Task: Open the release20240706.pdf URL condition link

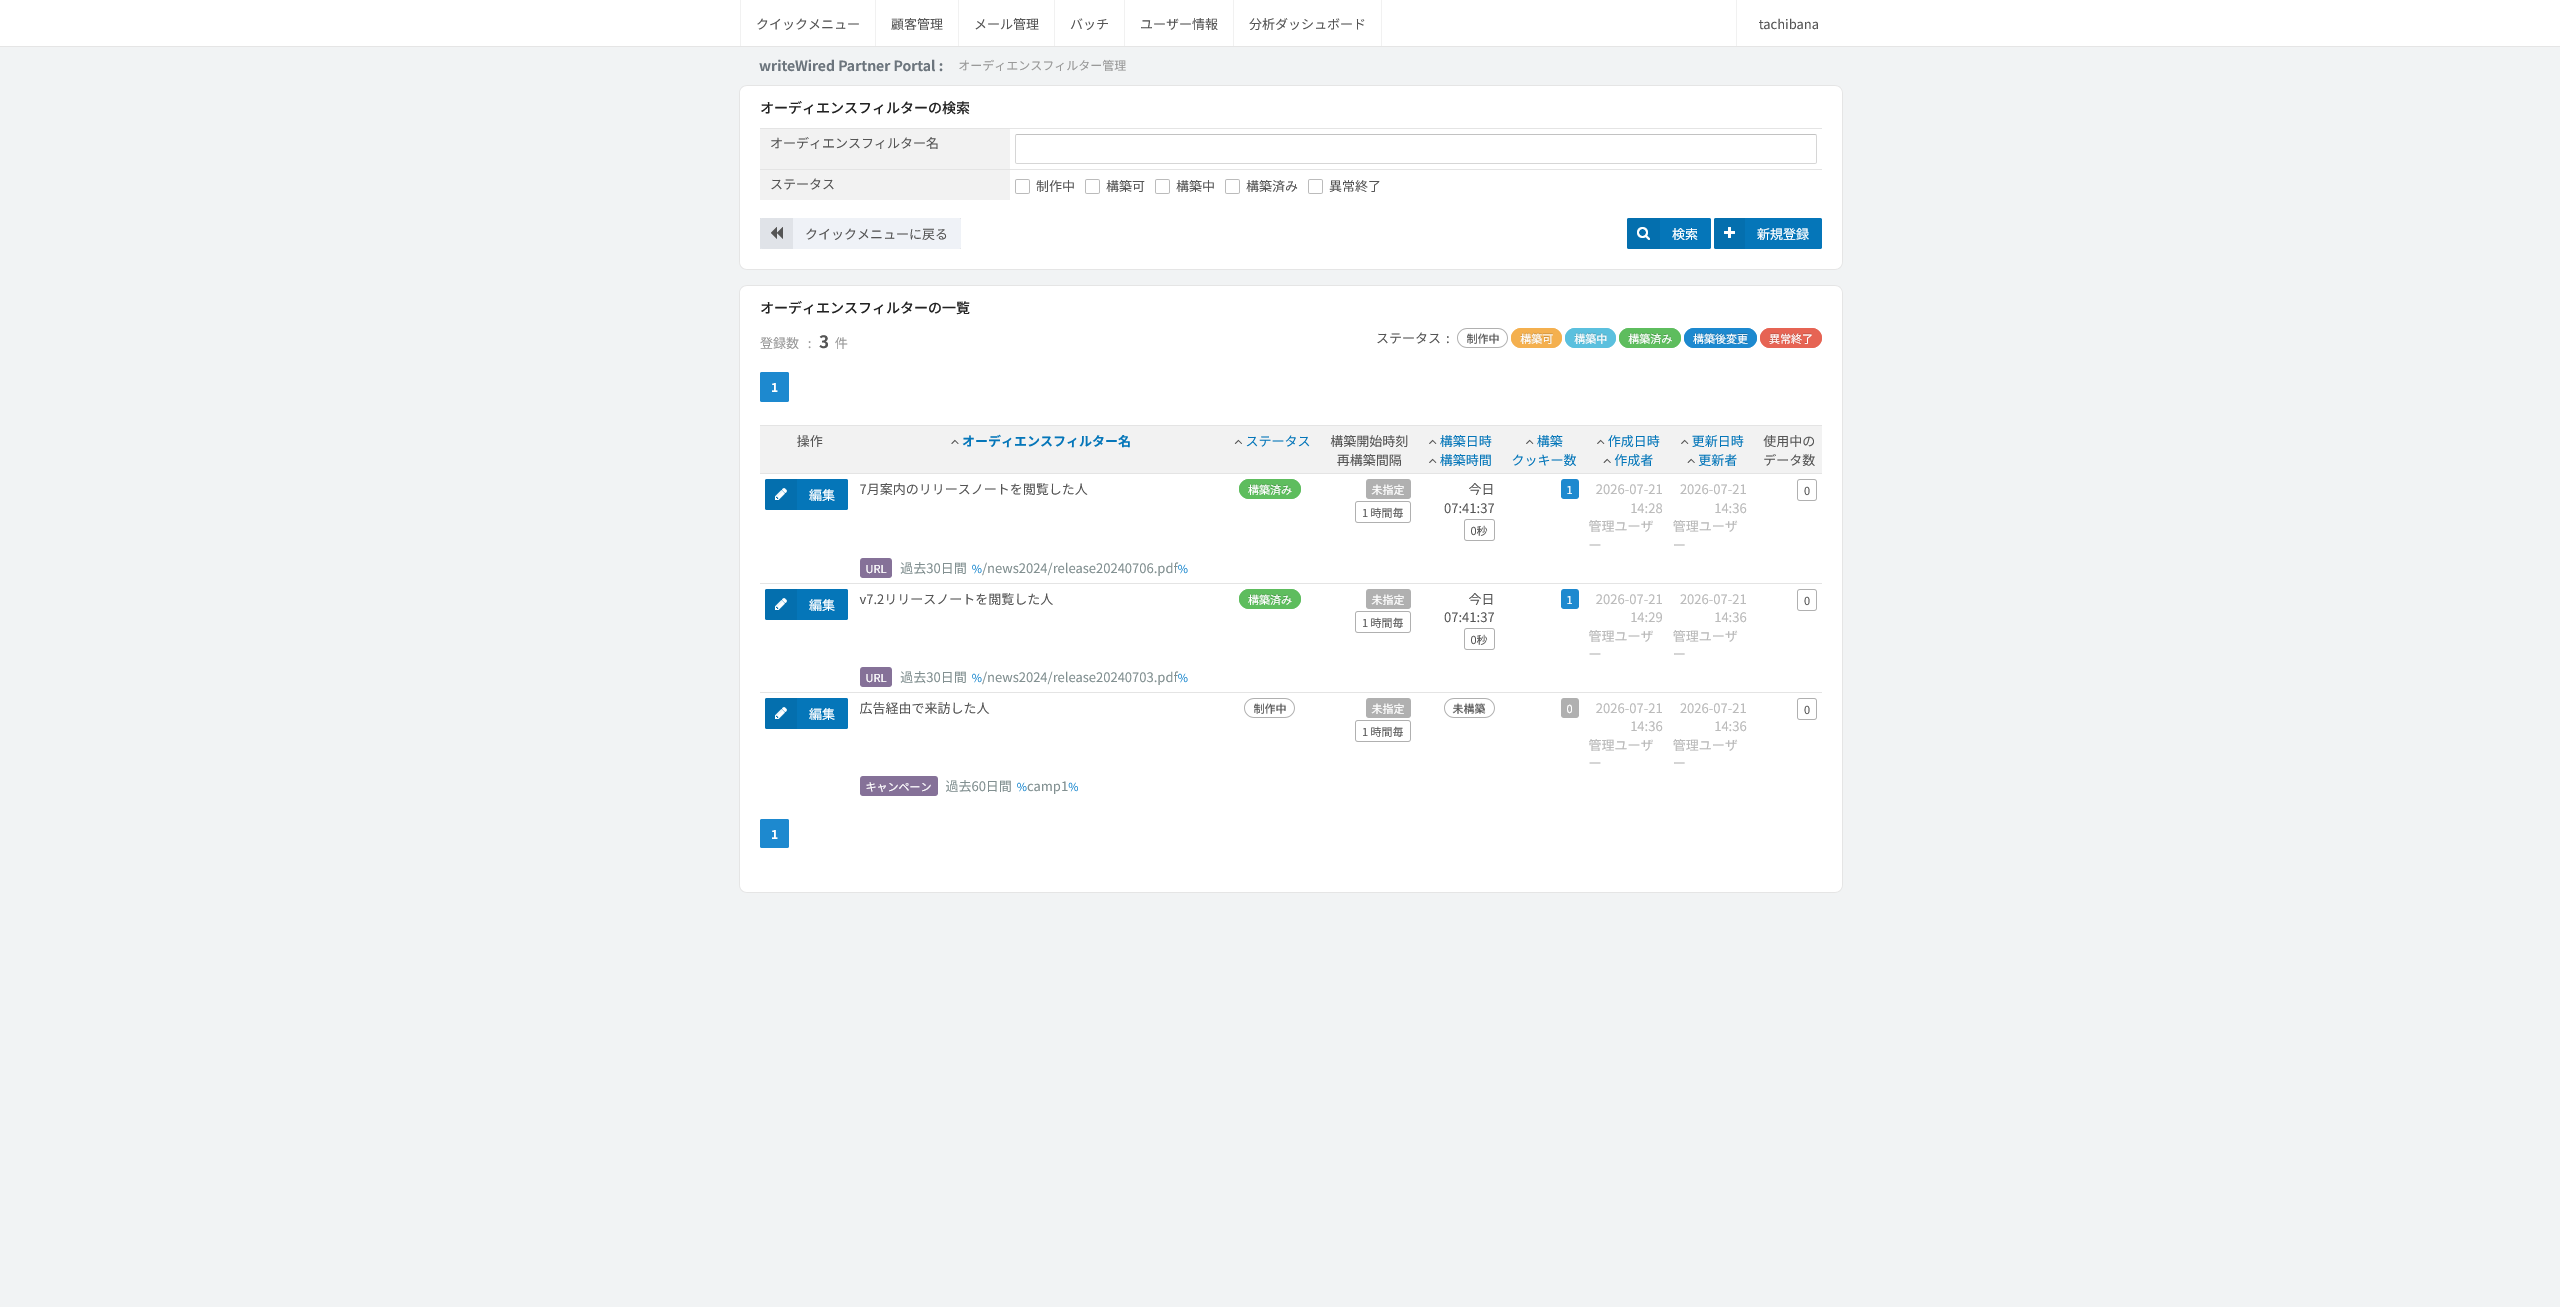Action: [1080, 568]
